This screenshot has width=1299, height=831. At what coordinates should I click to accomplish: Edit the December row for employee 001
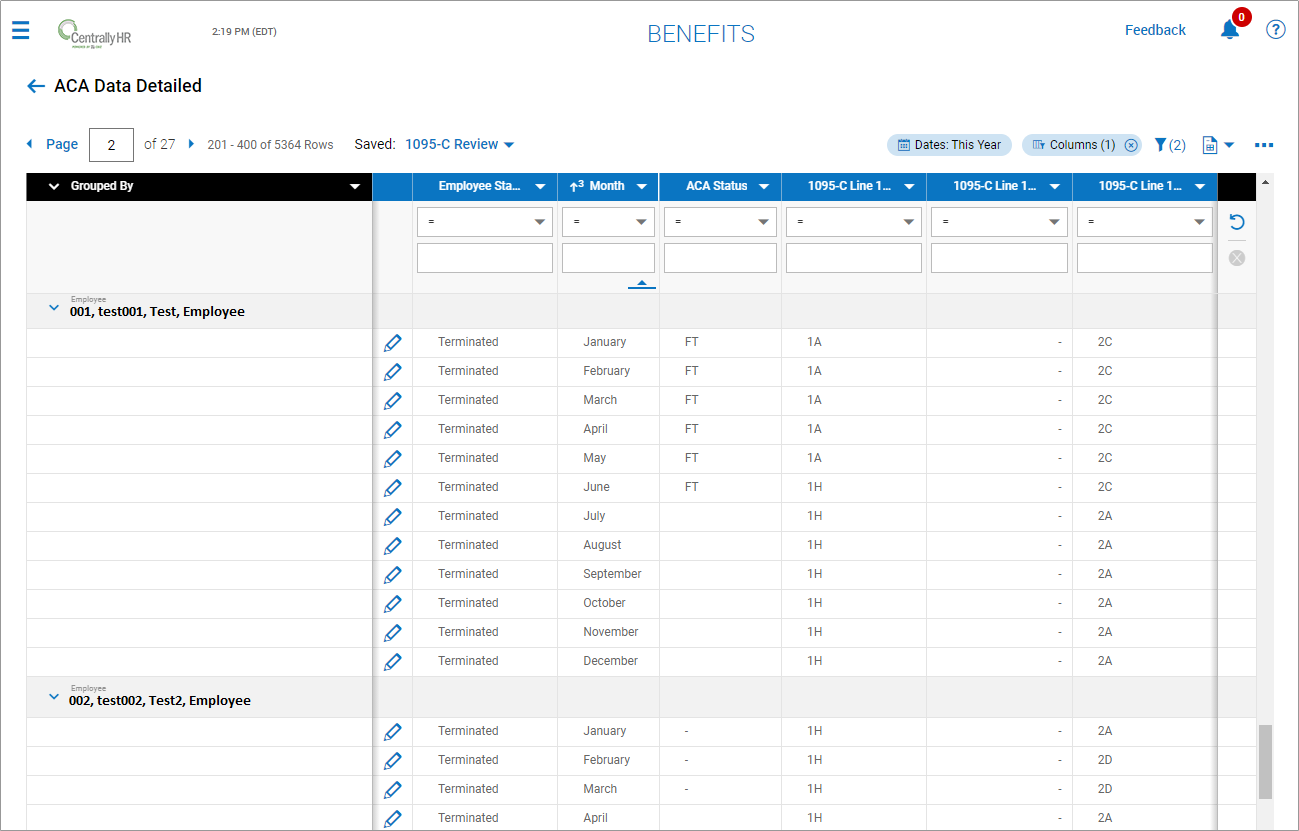coord(393,662)
